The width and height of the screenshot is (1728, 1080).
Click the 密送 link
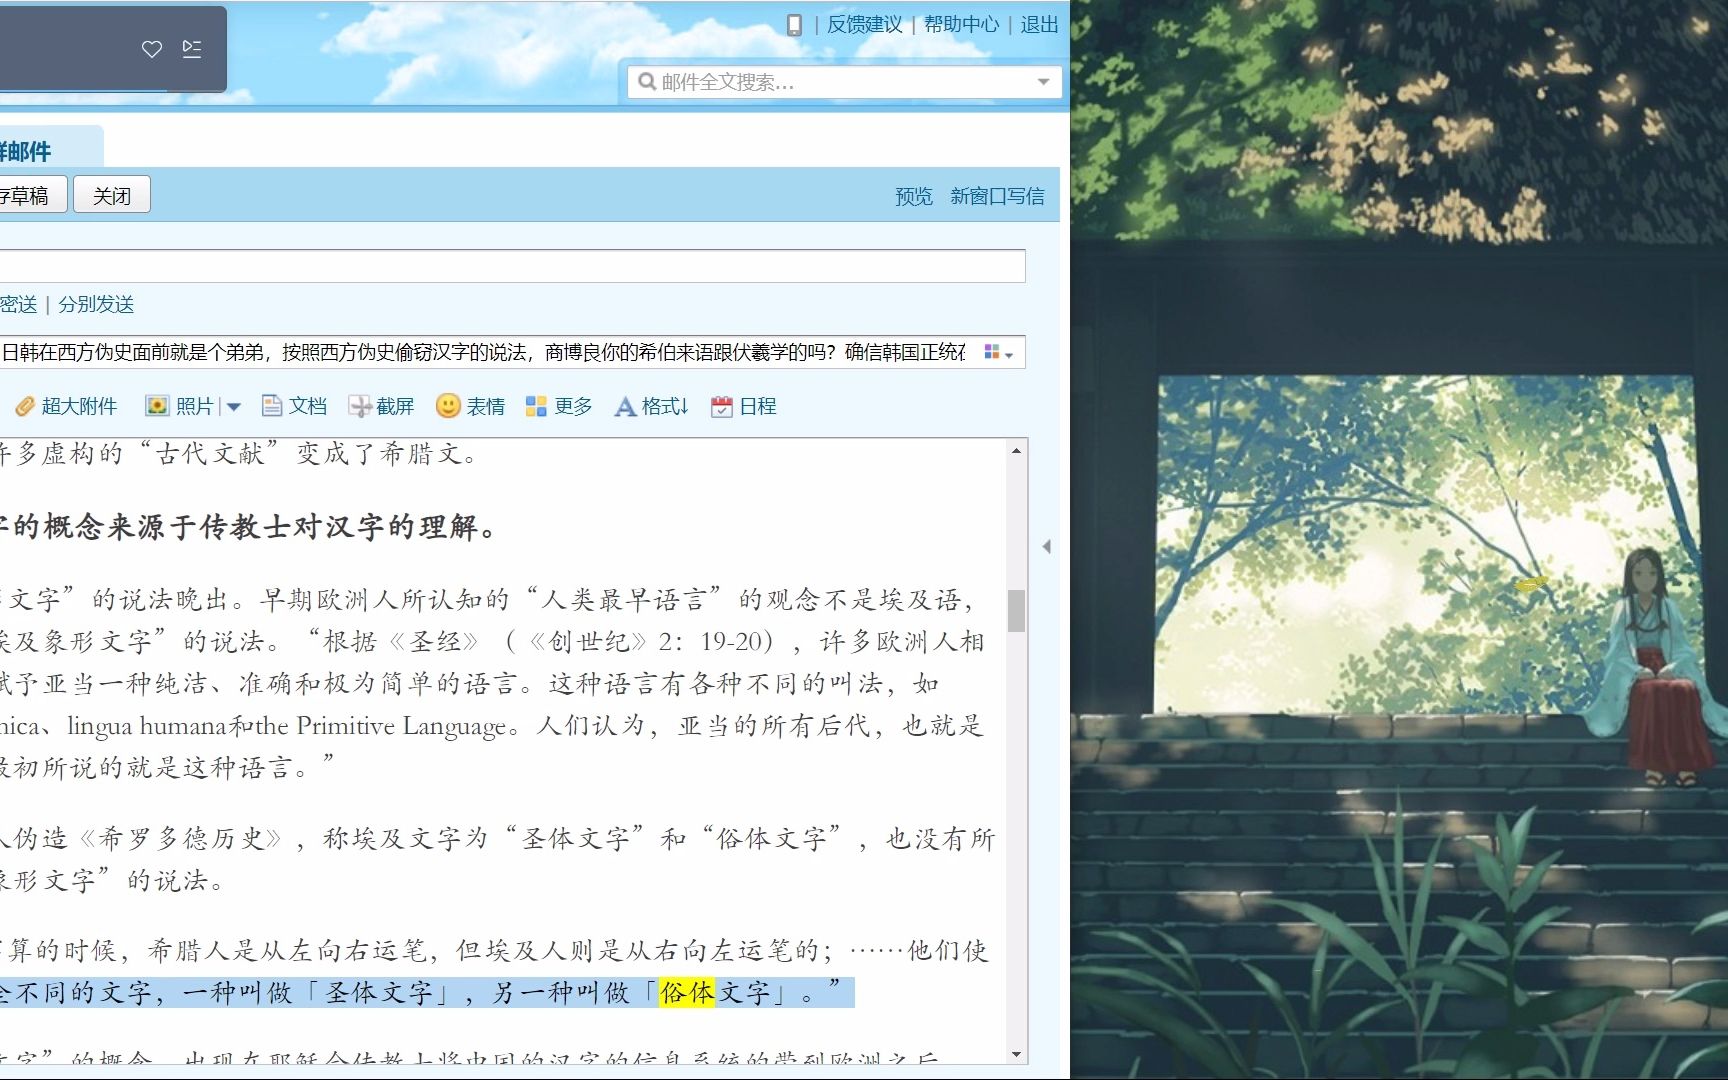click(x=18, y=304)
